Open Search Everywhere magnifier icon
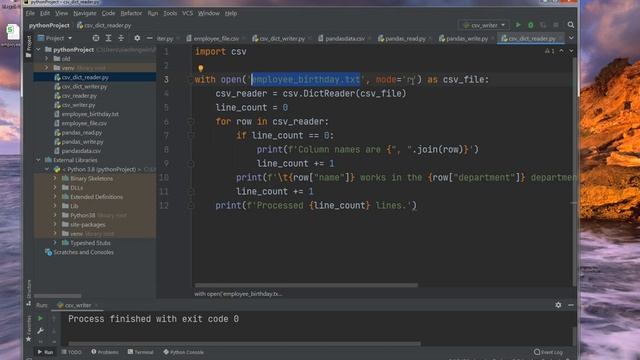 571,25
